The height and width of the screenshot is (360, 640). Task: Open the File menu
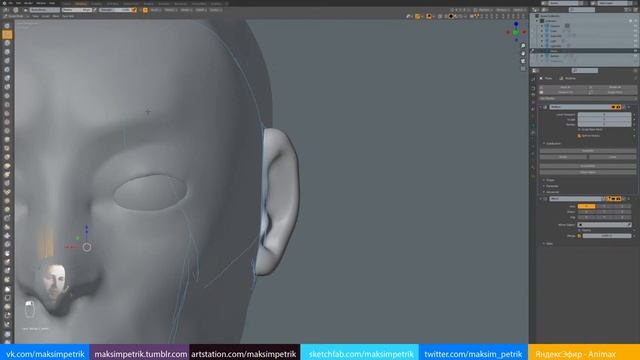tap(11, 3)
